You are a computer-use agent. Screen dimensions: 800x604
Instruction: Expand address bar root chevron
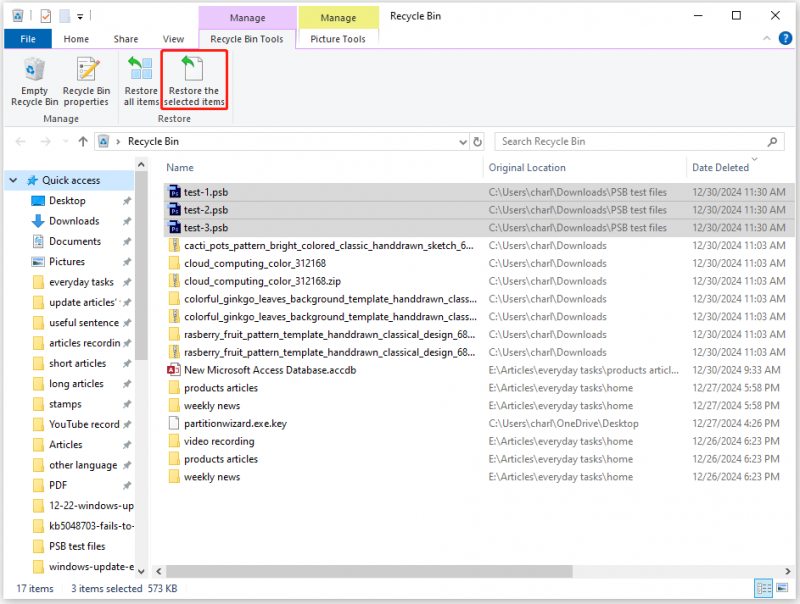[118, 142]
